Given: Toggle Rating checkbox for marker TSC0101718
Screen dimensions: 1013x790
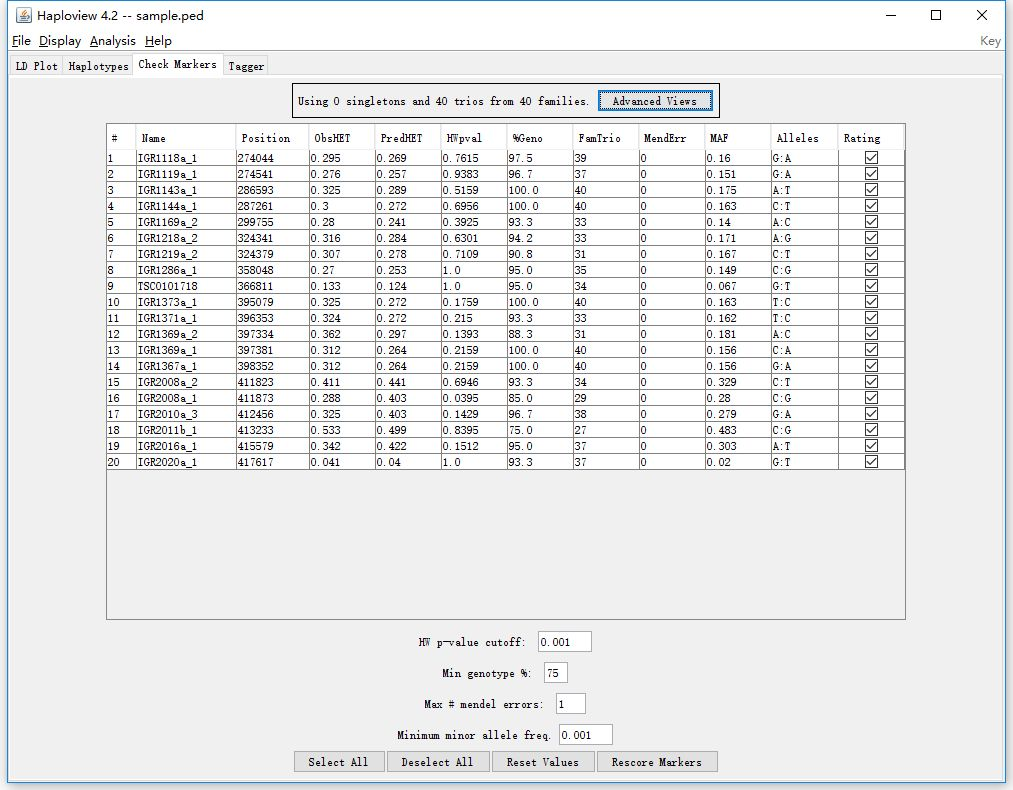Looking at the screenshot, I should click(x=871, y=286).
